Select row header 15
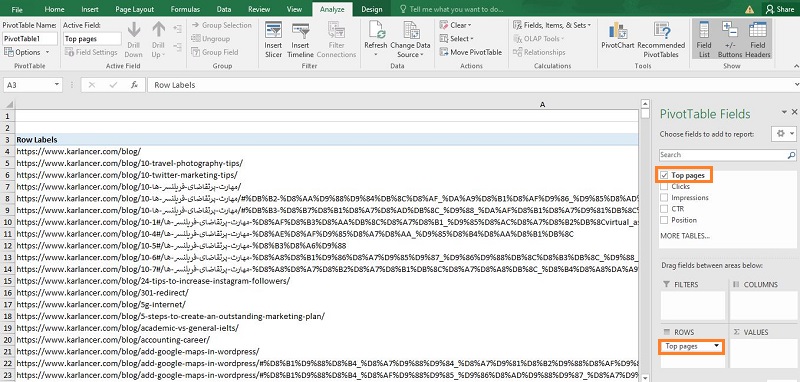 point(7,281)
